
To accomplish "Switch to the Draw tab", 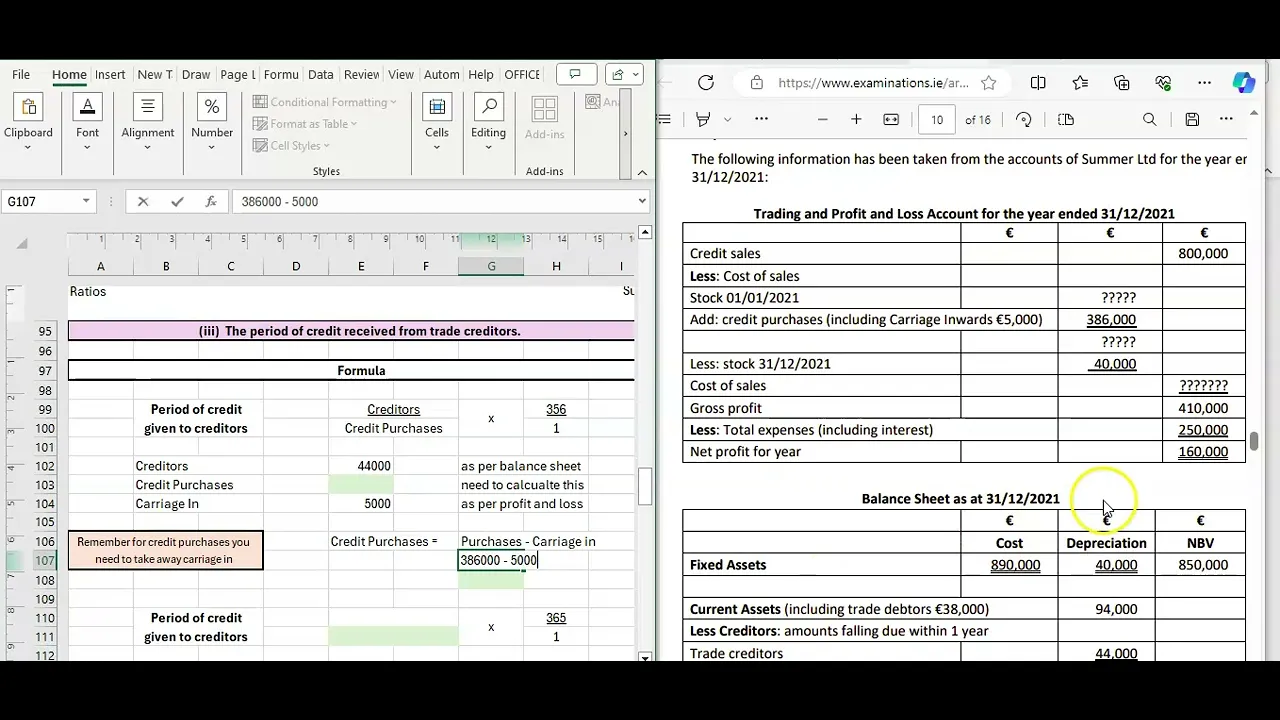I will pyautogui.click(x=196, y=75).
